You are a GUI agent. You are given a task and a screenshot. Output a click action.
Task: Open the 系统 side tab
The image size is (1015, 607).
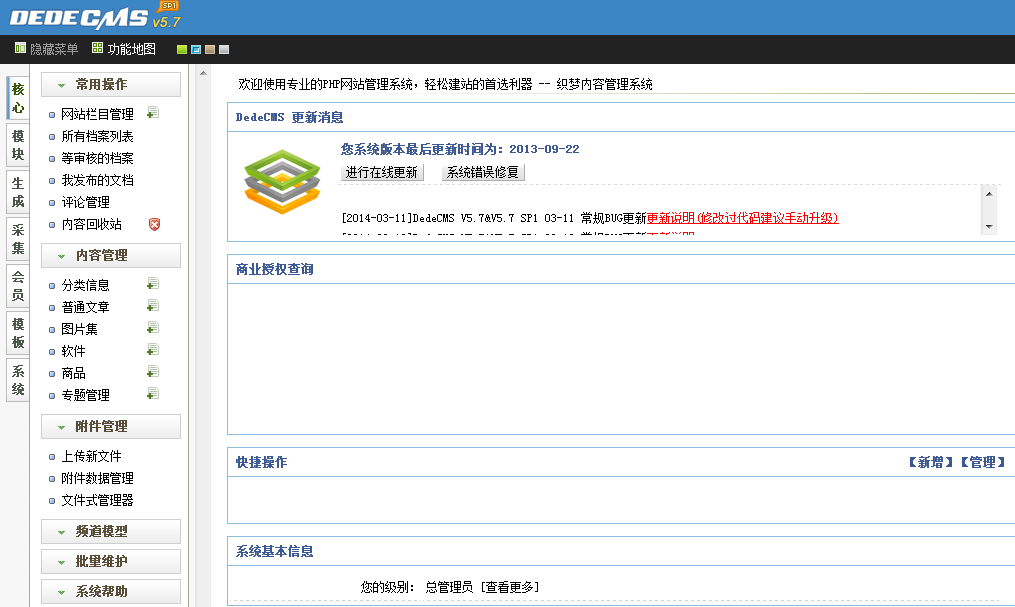(18, 380)
